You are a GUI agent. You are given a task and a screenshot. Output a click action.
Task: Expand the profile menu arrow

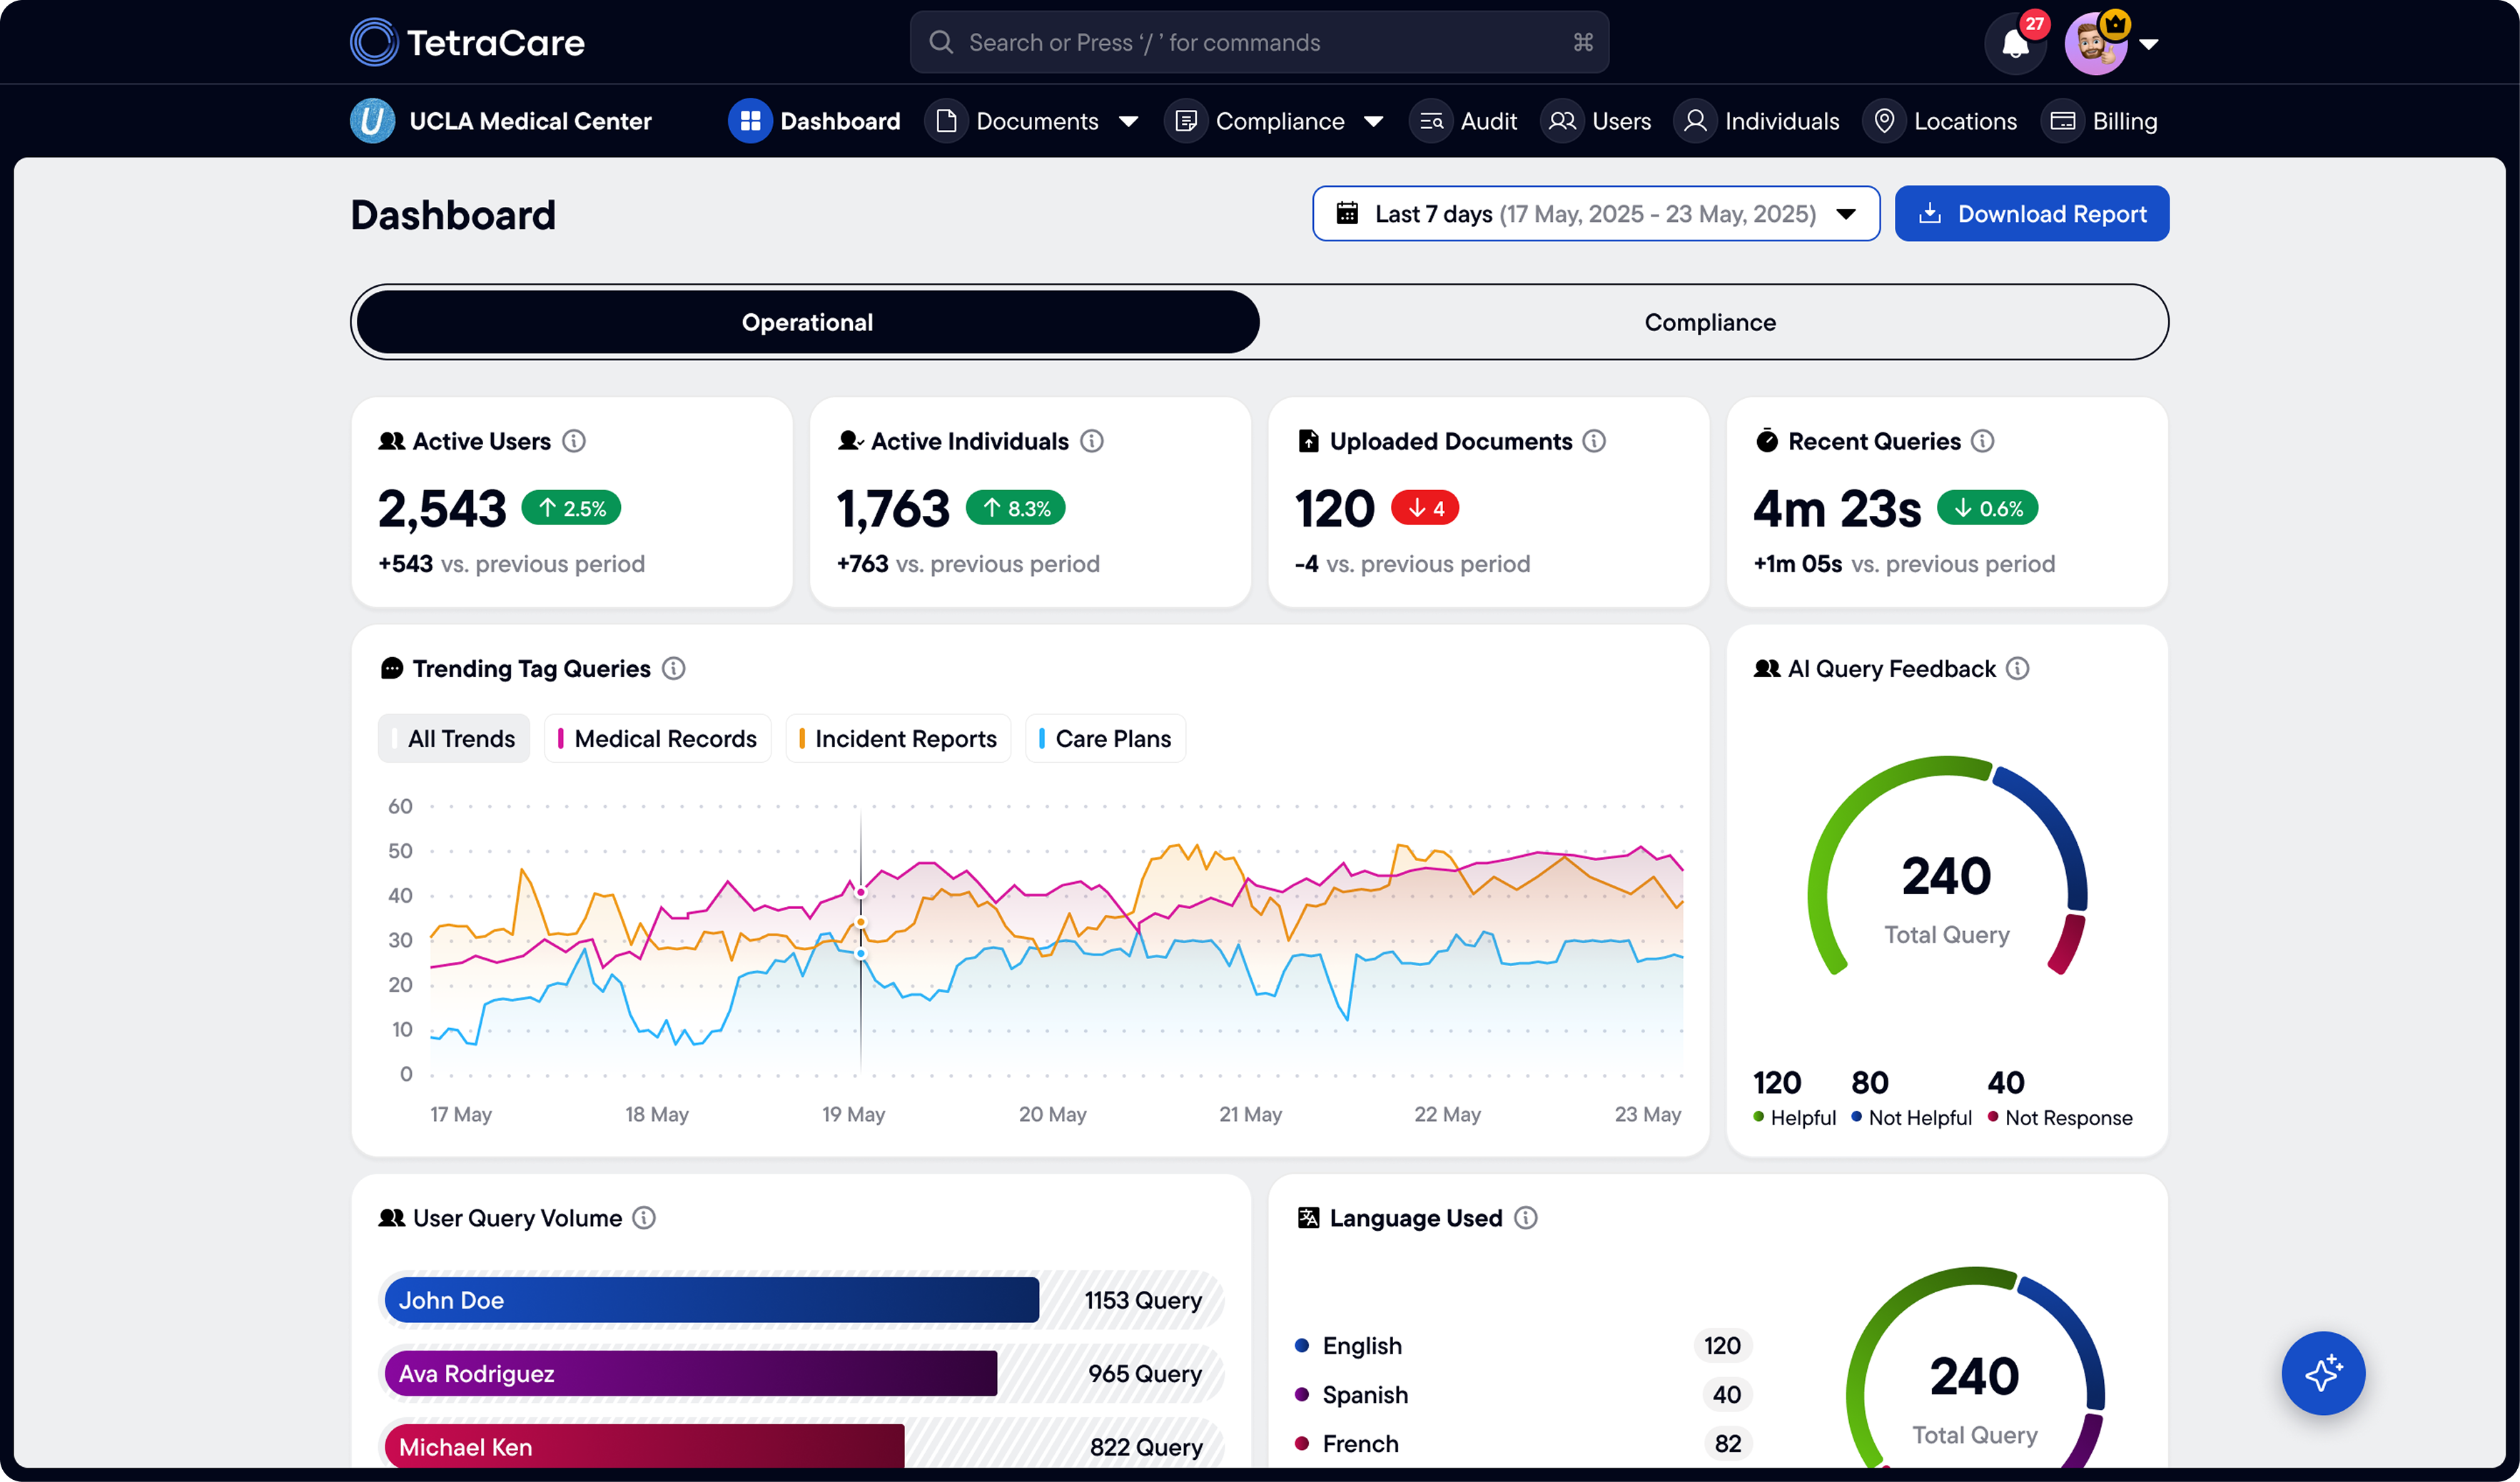click(x=2148, y=44)
